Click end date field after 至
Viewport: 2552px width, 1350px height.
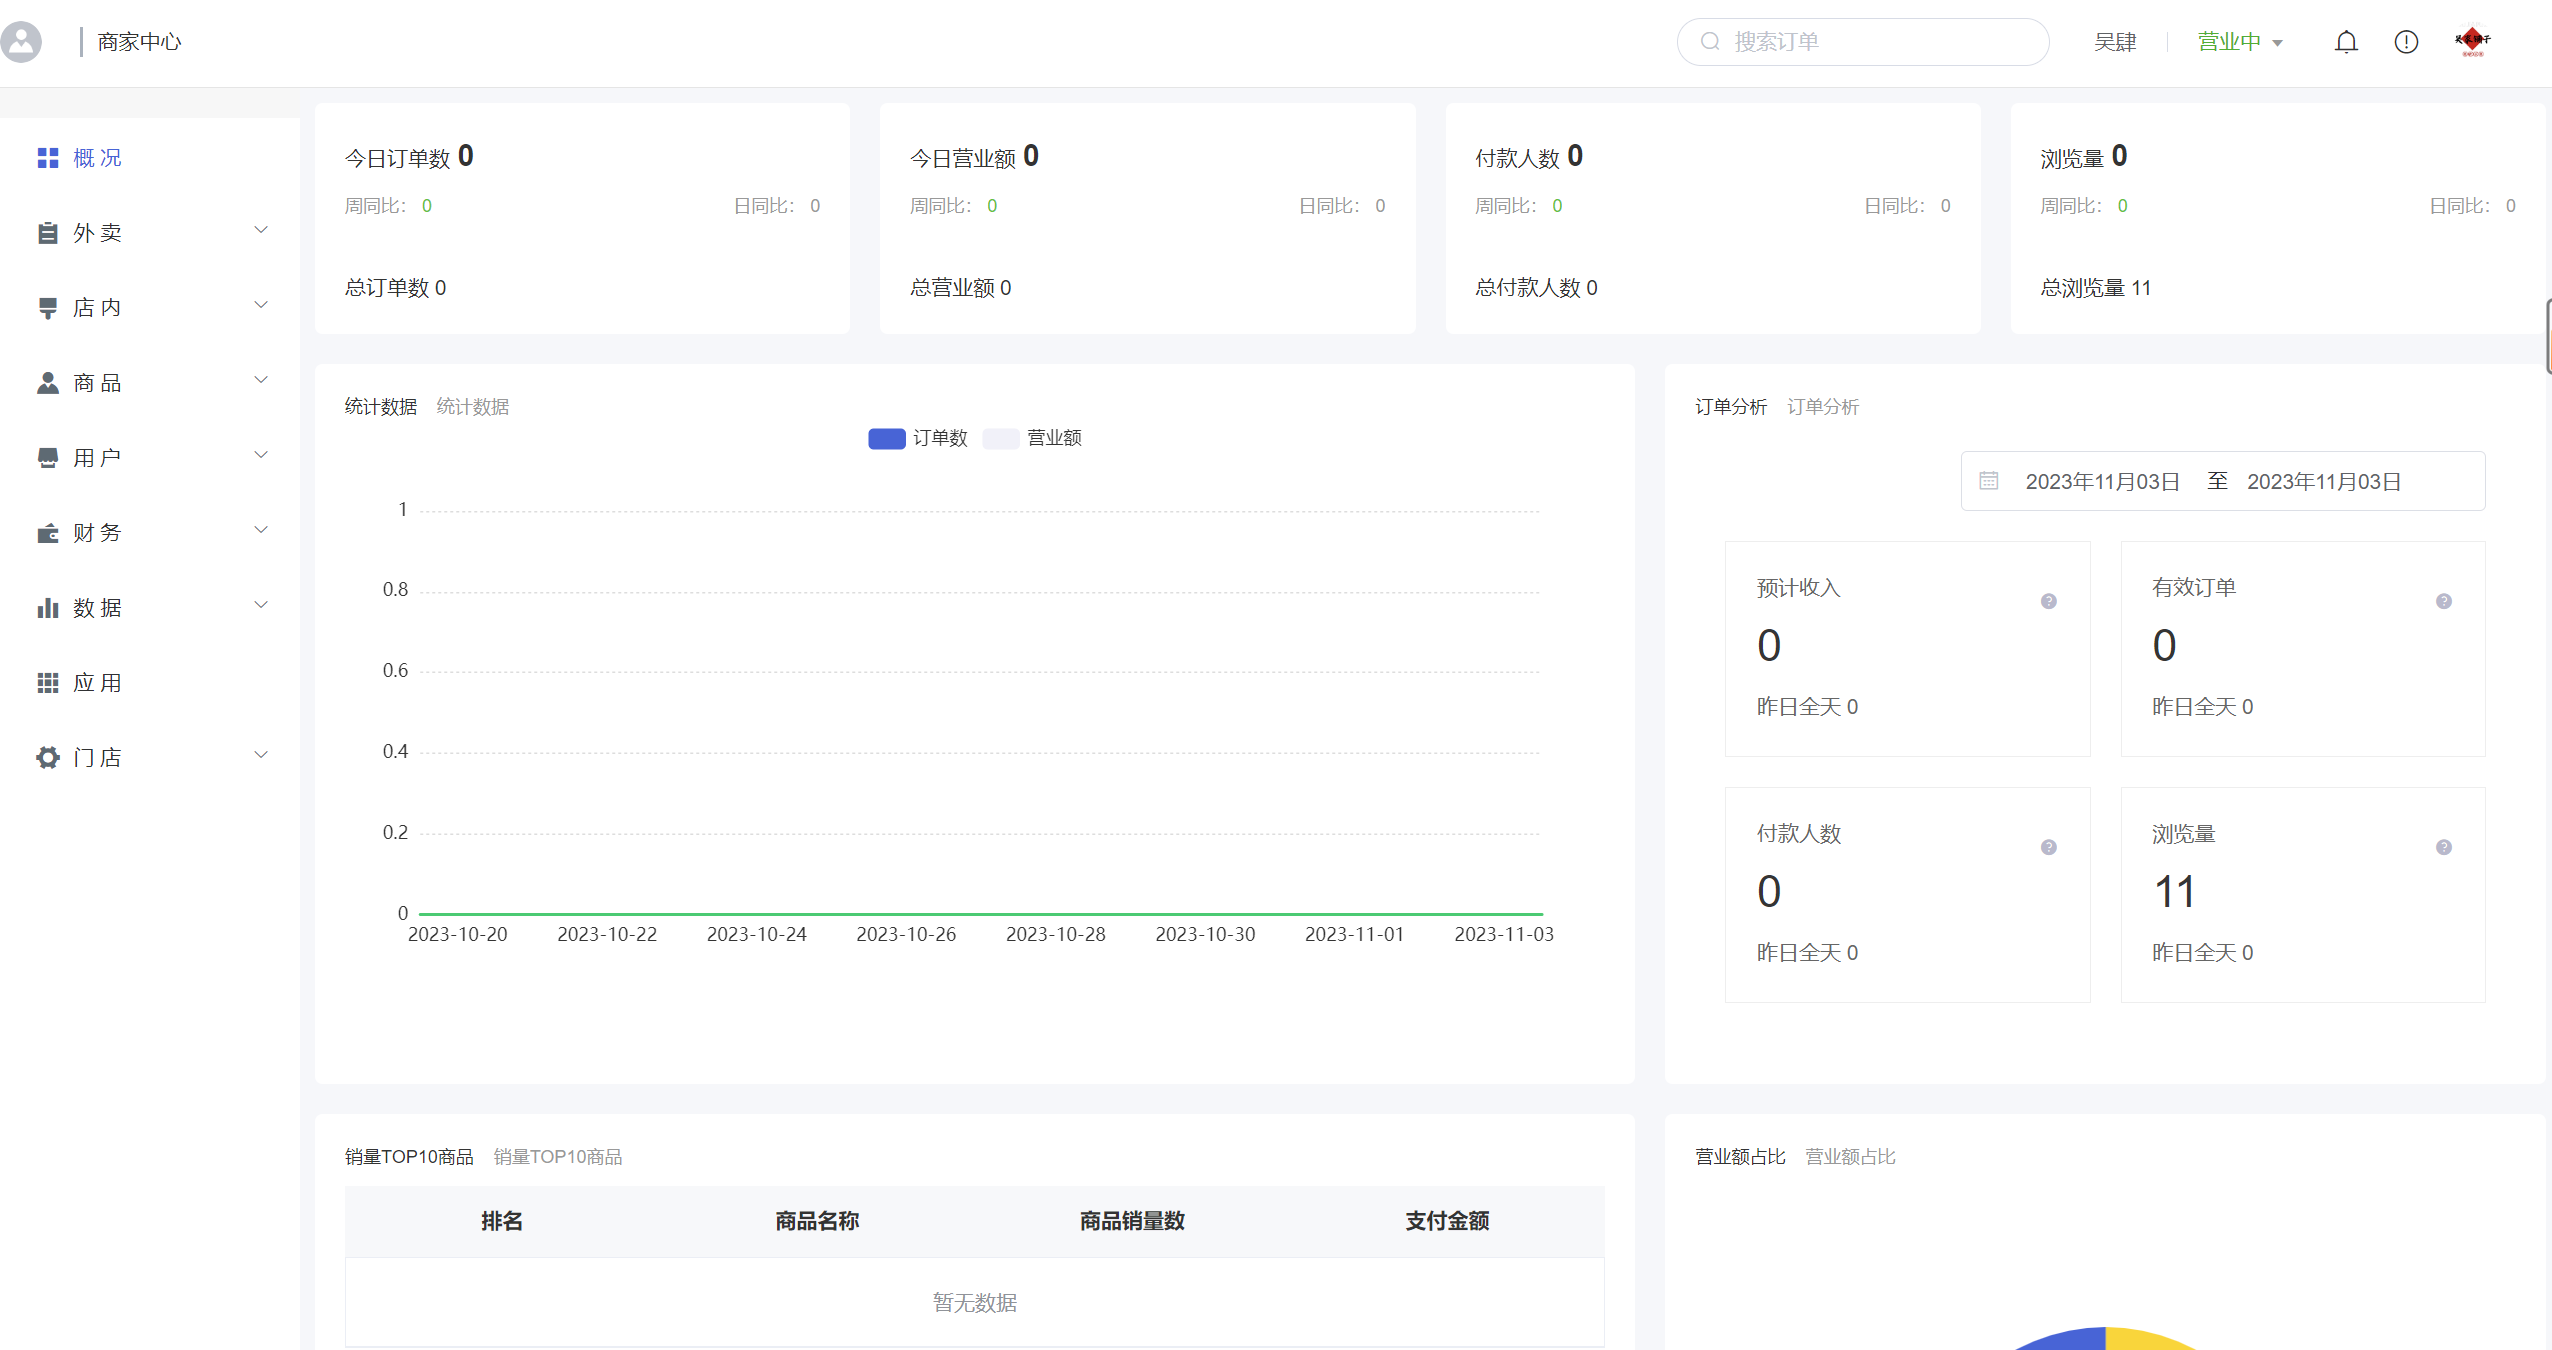click(x=2324, y=482)
